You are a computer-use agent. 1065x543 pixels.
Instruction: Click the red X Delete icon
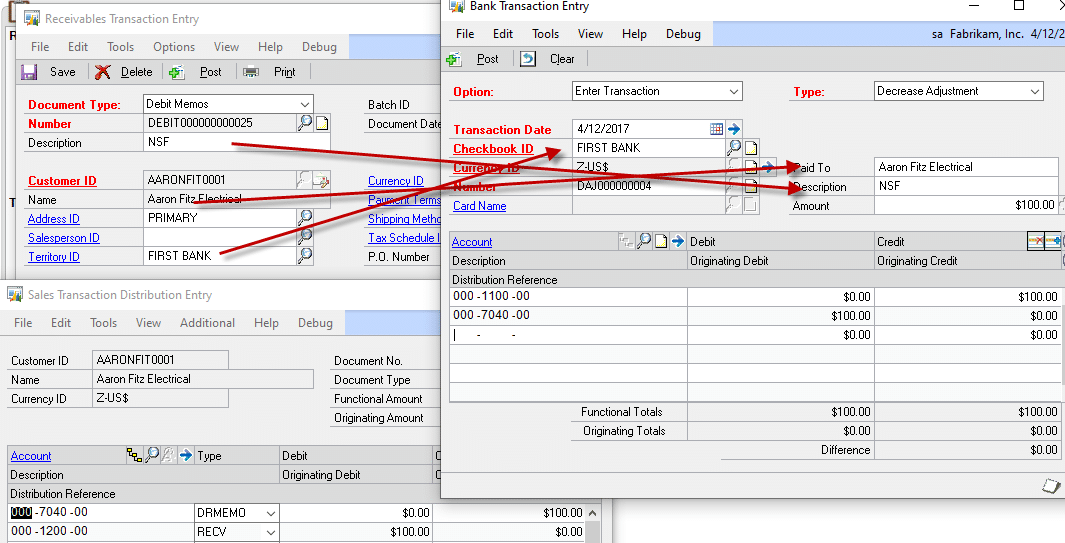[103, 72]
